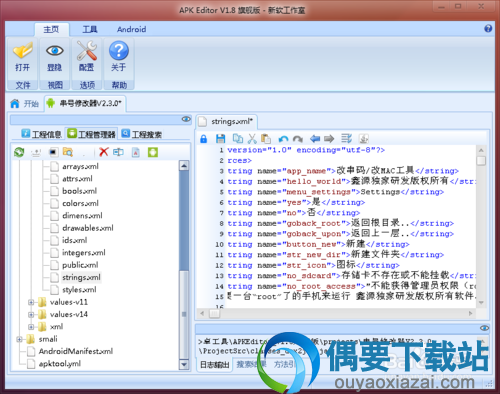Click the editor horizontal scroll left arrow
Viewport: 500px width, 394px height.
coord(202,313)
